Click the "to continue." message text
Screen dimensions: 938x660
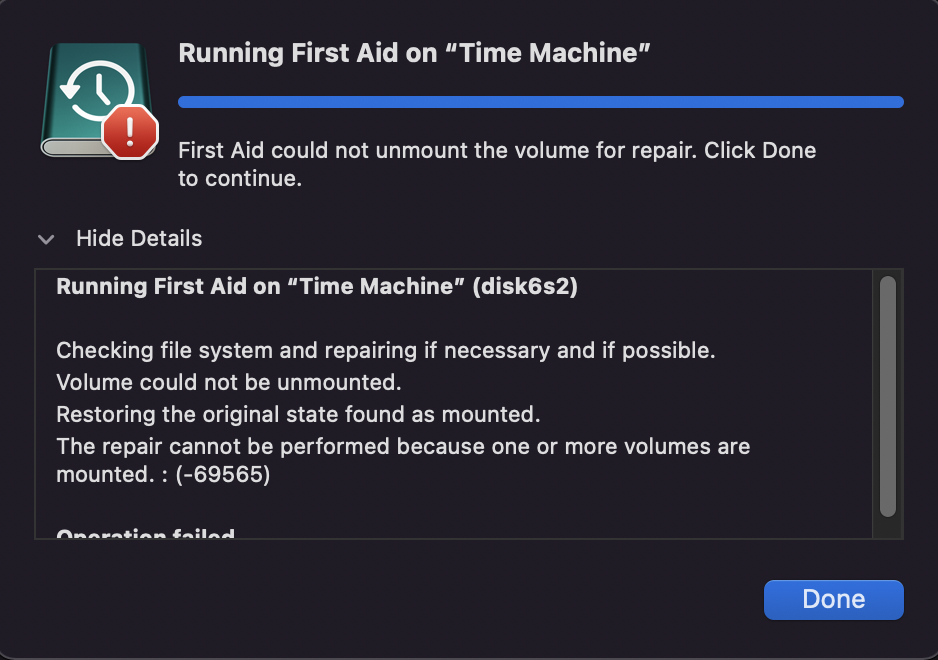[x=240, y=180]
